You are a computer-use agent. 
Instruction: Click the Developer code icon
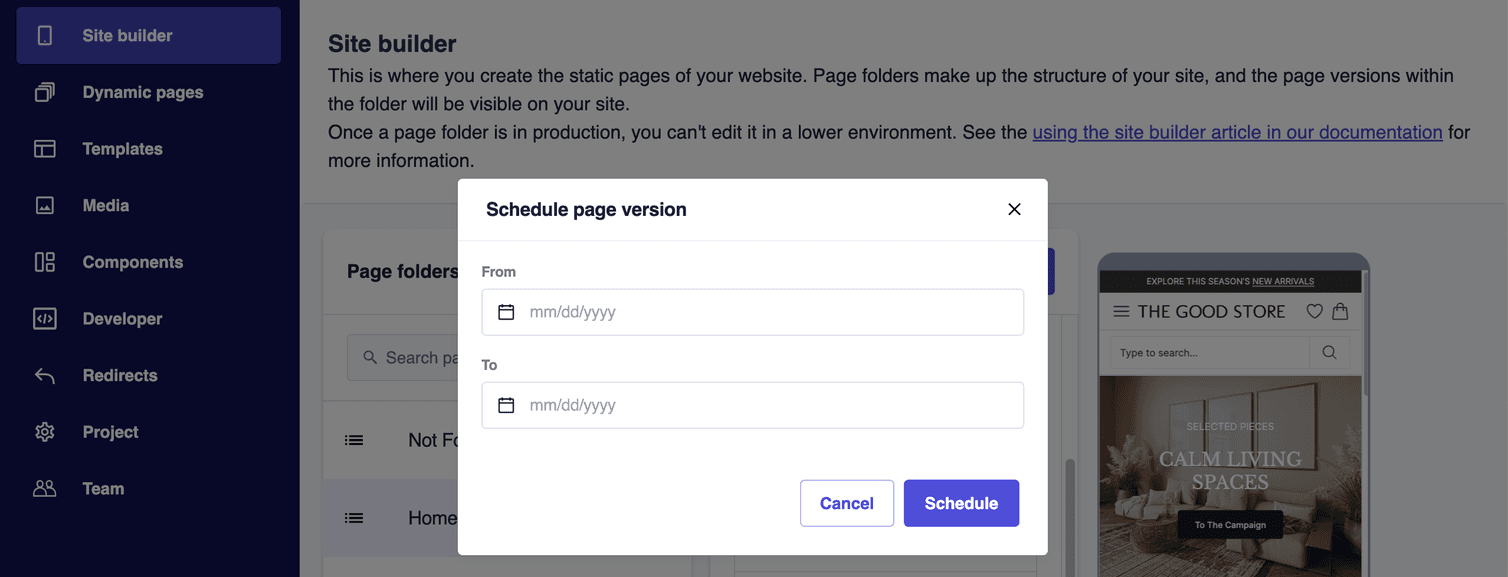45,319
